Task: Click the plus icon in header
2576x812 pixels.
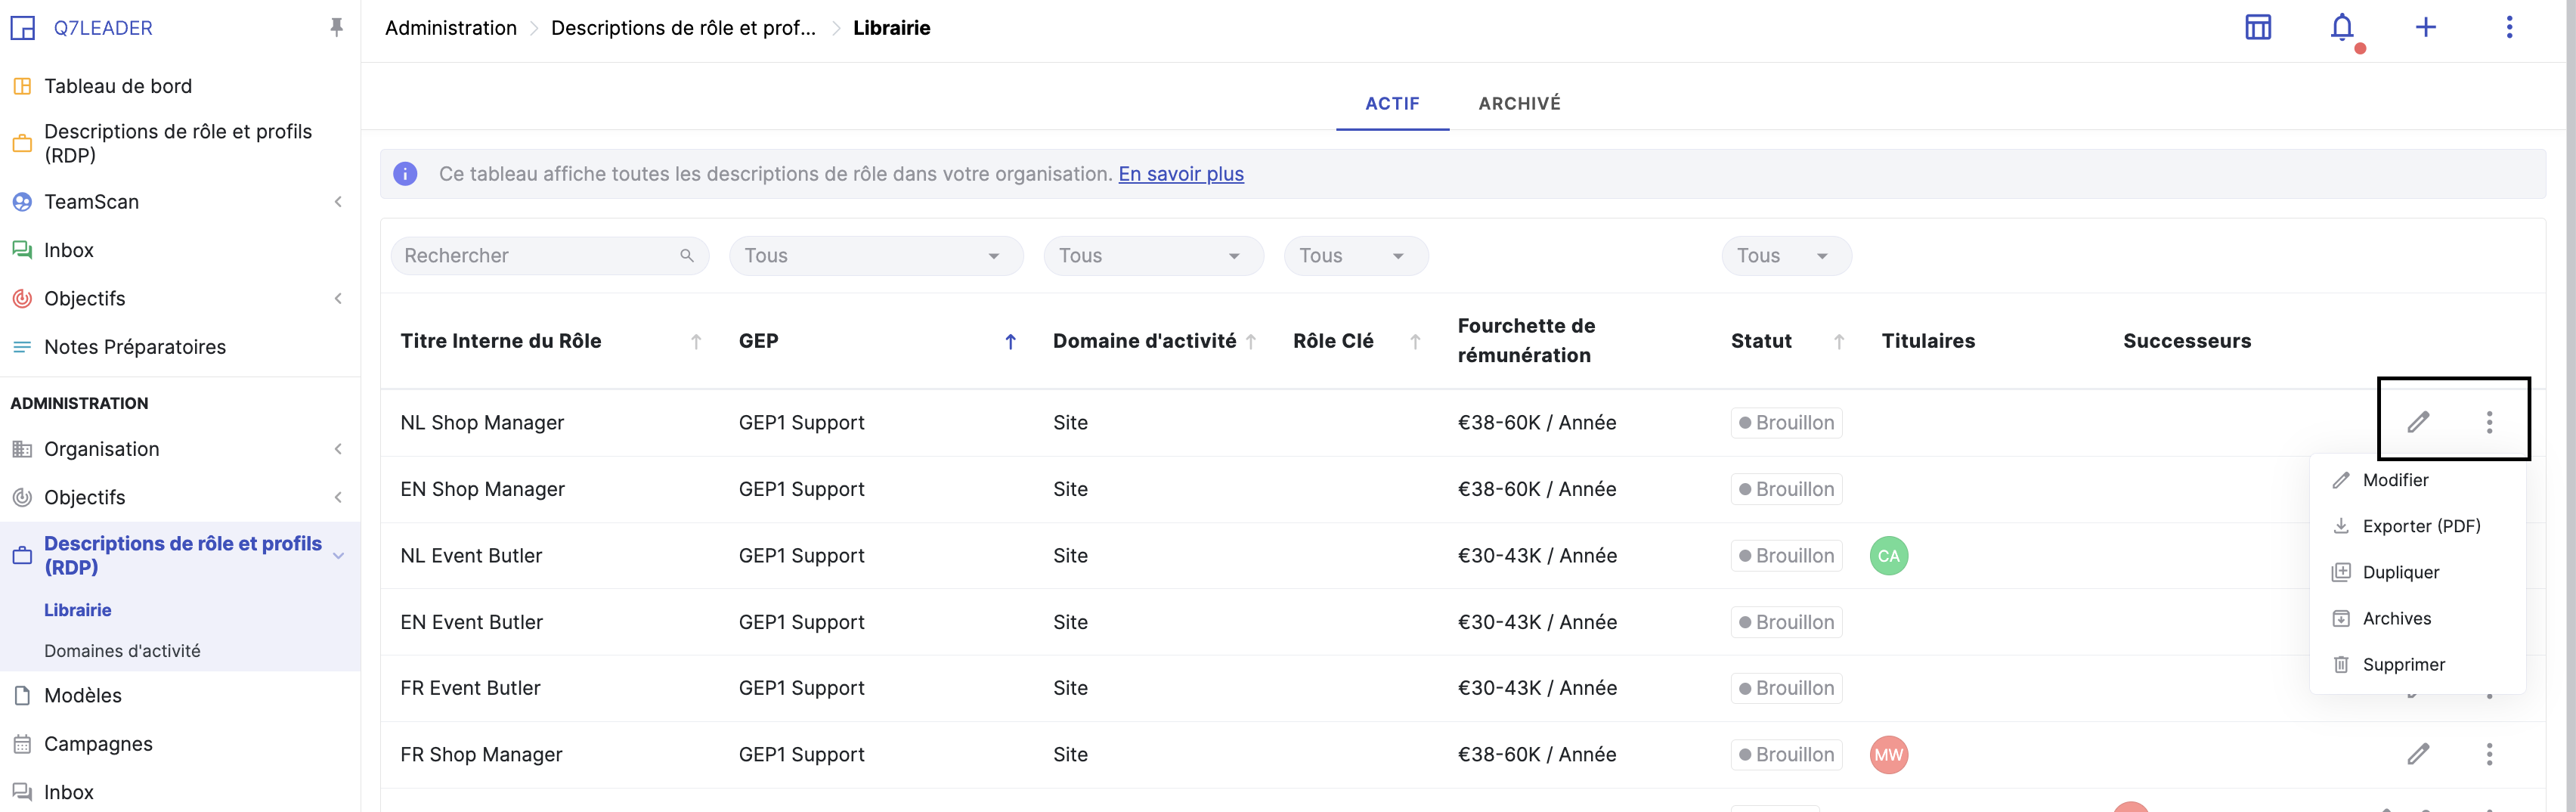Action: [2425, 28]
